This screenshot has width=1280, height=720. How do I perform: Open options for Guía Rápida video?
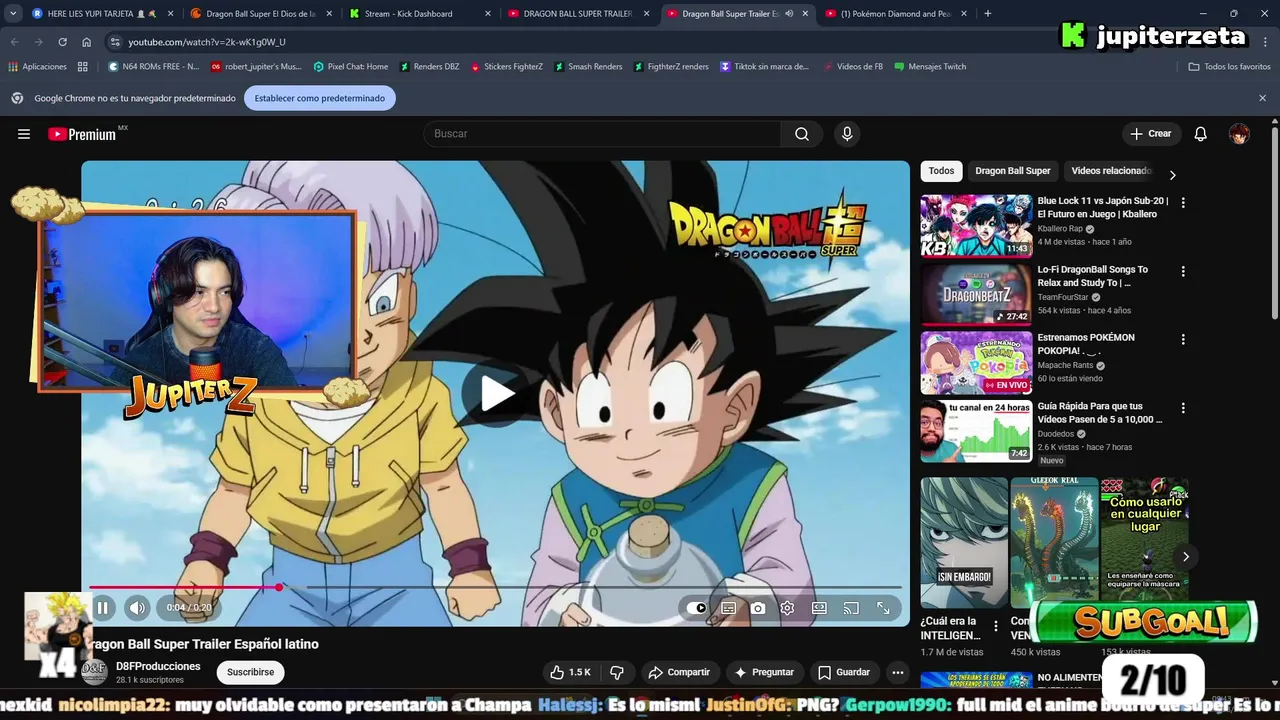click(1183, 408)
